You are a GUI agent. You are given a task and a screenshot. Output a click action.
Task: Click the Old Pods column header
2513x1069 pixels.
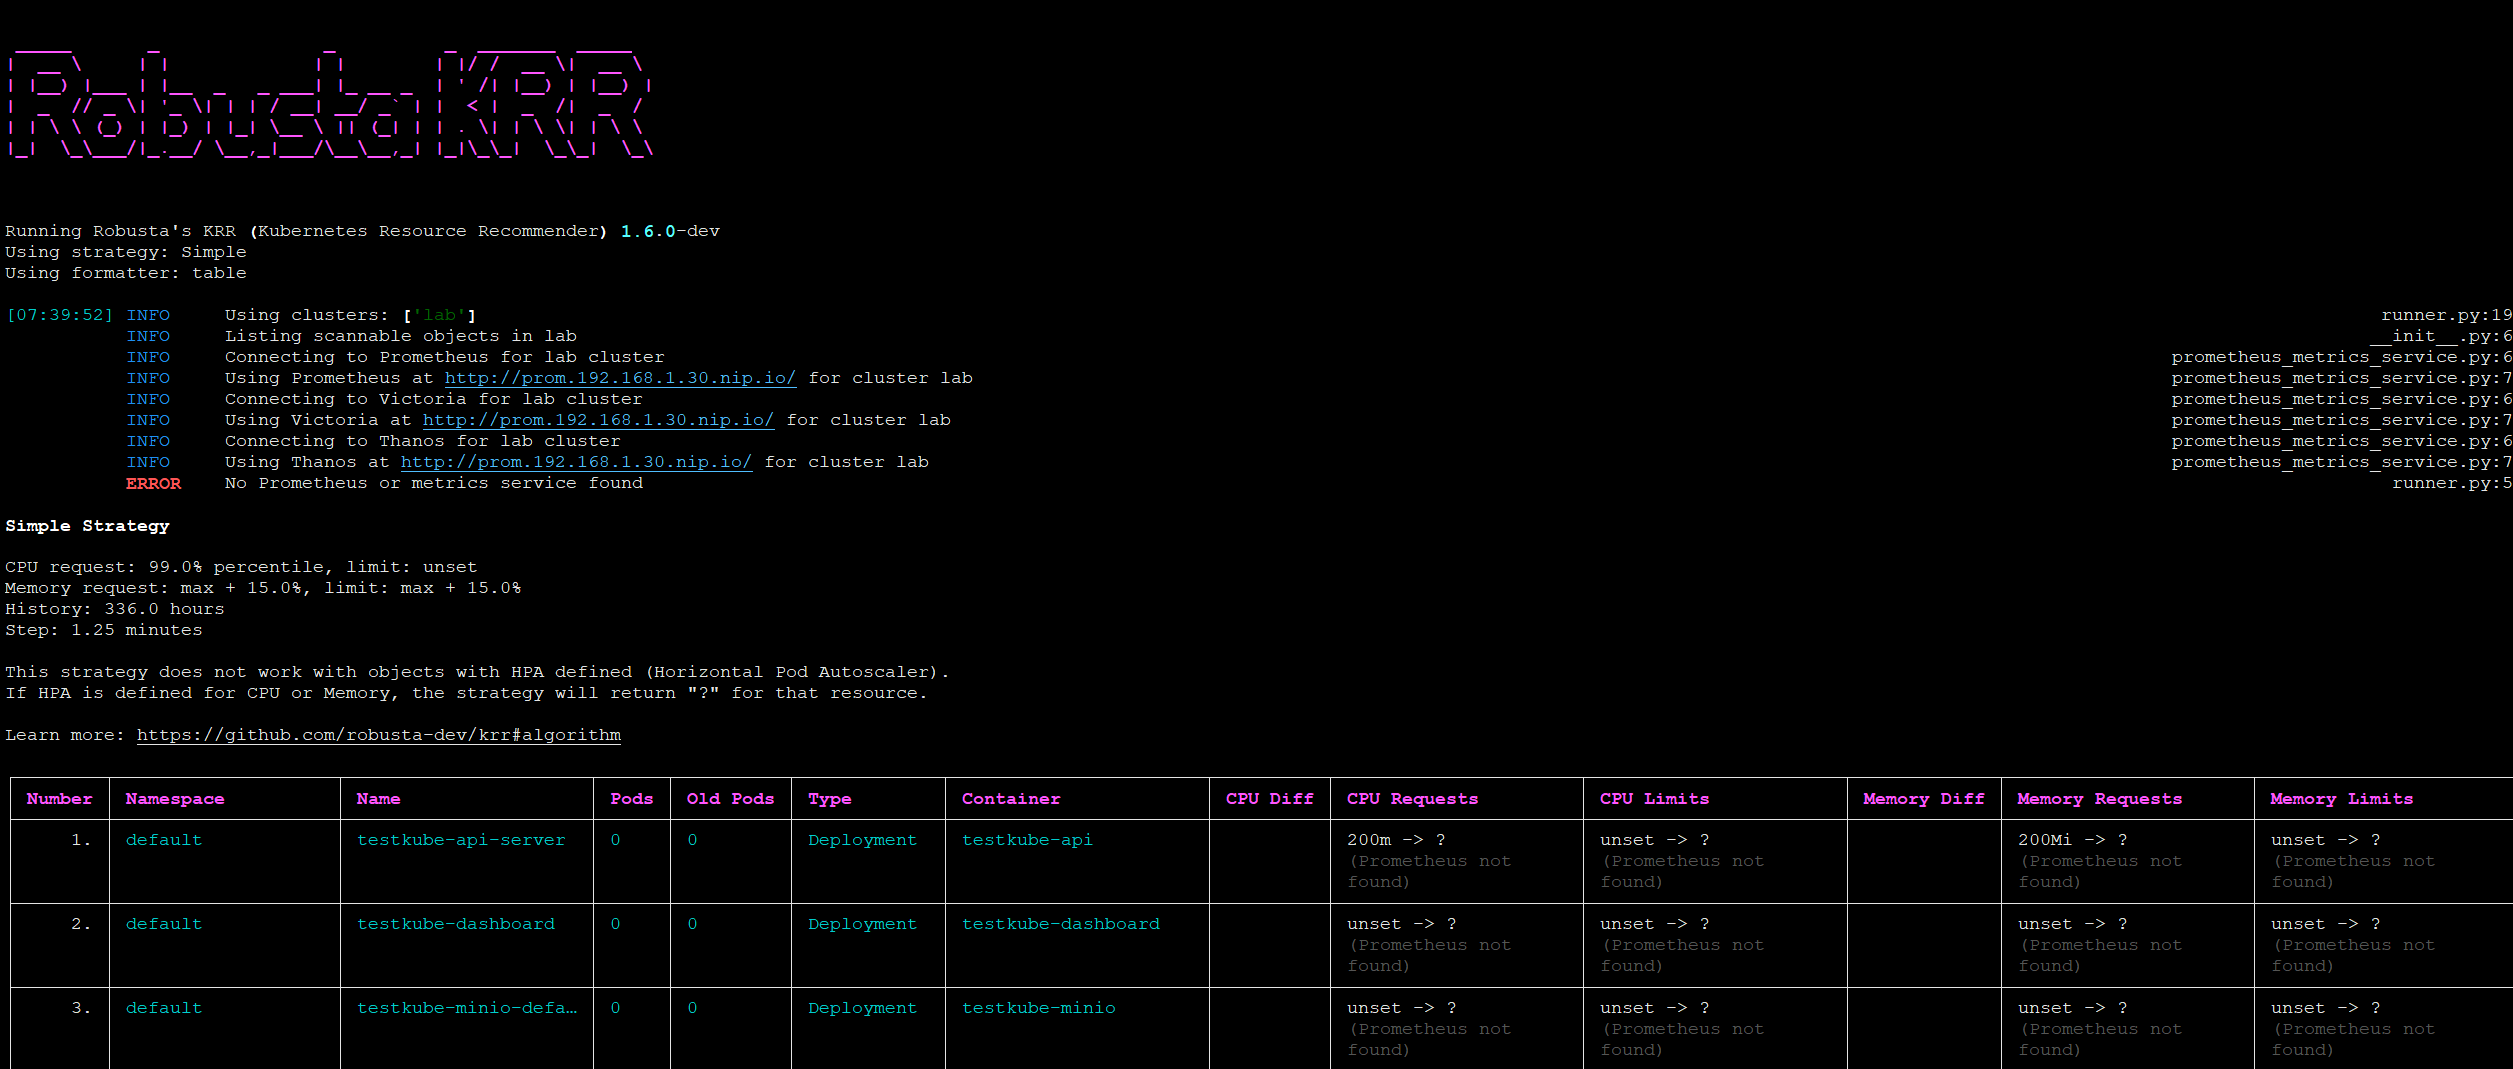(x=730, y=799)
